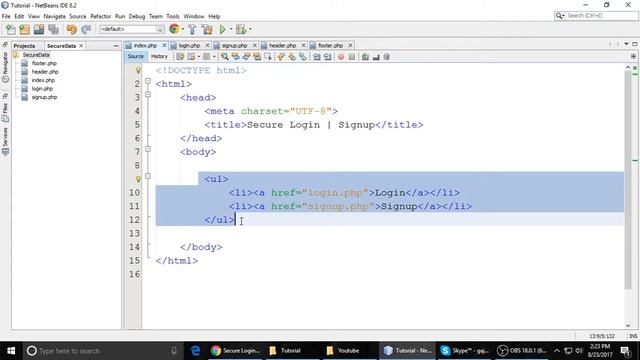Screen dimensions: 640x360
Task: Open the Window menu
Action: click(193, 16)
